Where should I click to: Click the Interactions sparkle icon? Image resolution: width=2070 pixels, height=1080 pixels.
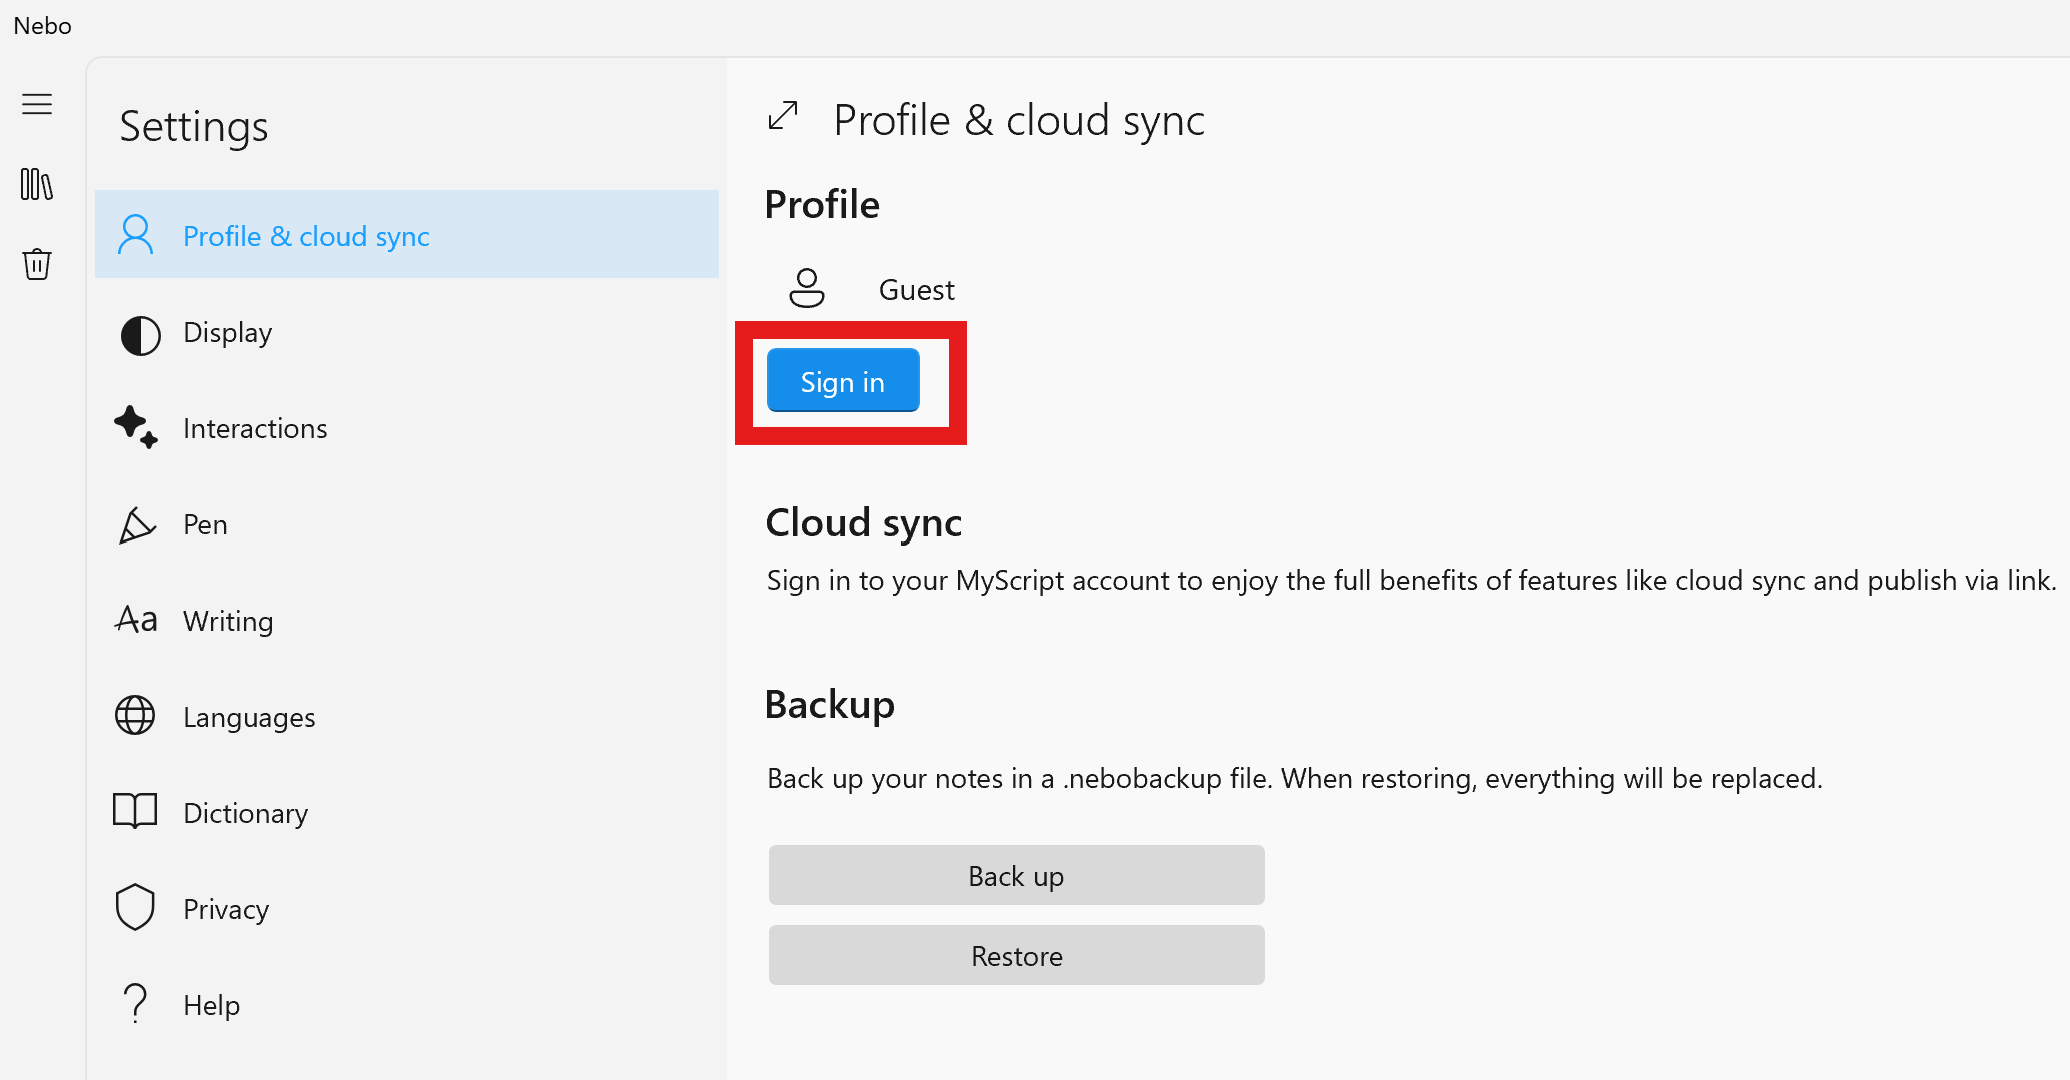point(136,428)
